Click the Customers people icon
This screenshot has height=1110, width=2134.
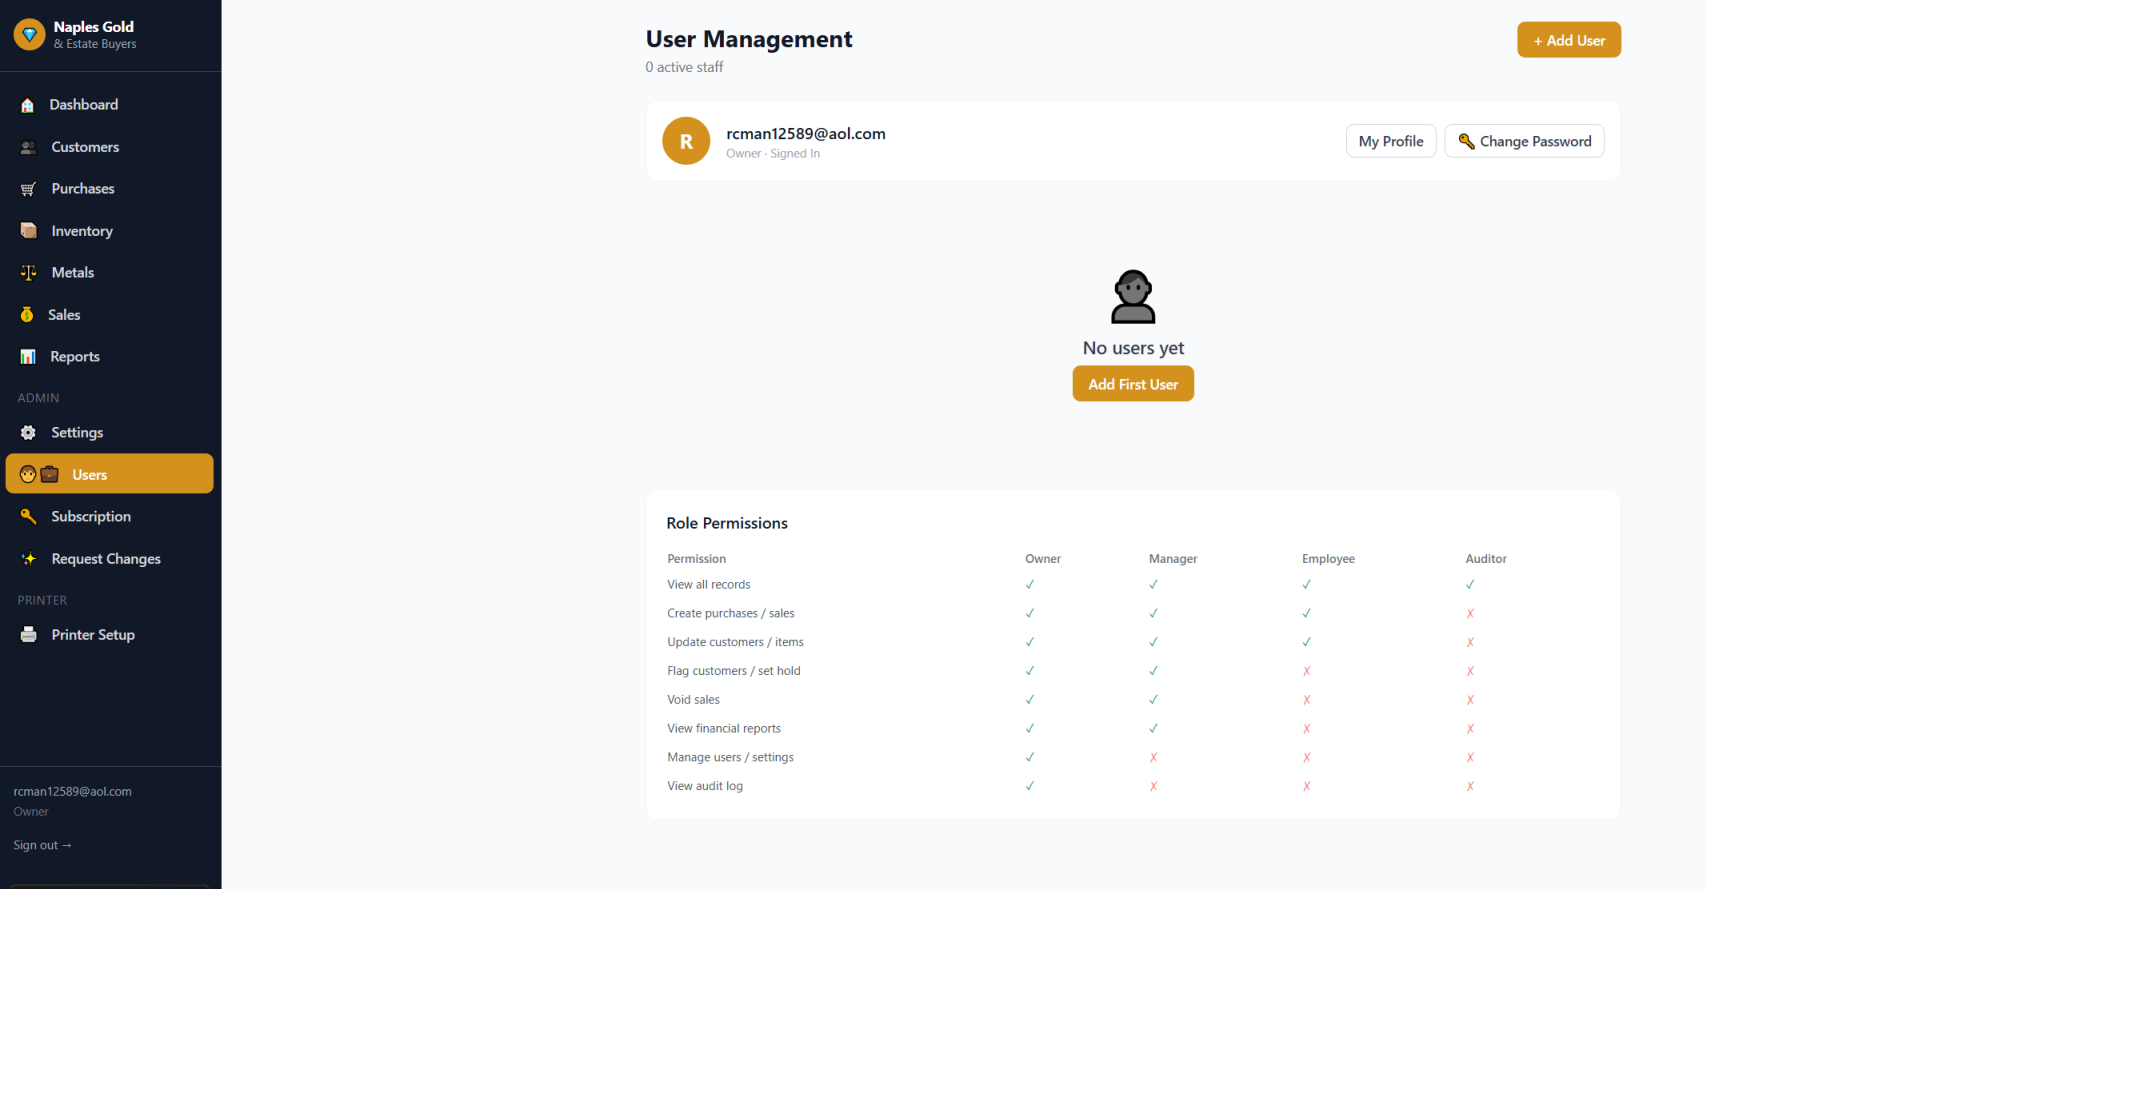[28, 147]
